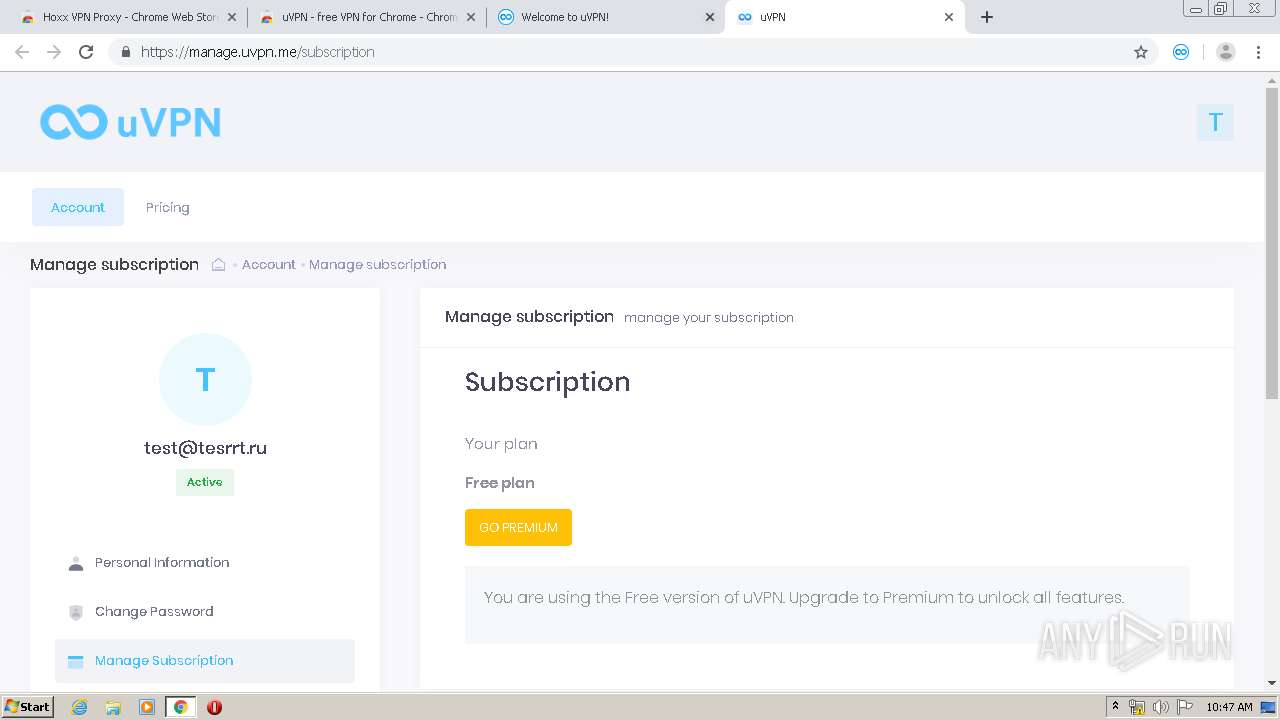
Task: Launch Internet Explorer from taskbar
Action: click(80, 707)
